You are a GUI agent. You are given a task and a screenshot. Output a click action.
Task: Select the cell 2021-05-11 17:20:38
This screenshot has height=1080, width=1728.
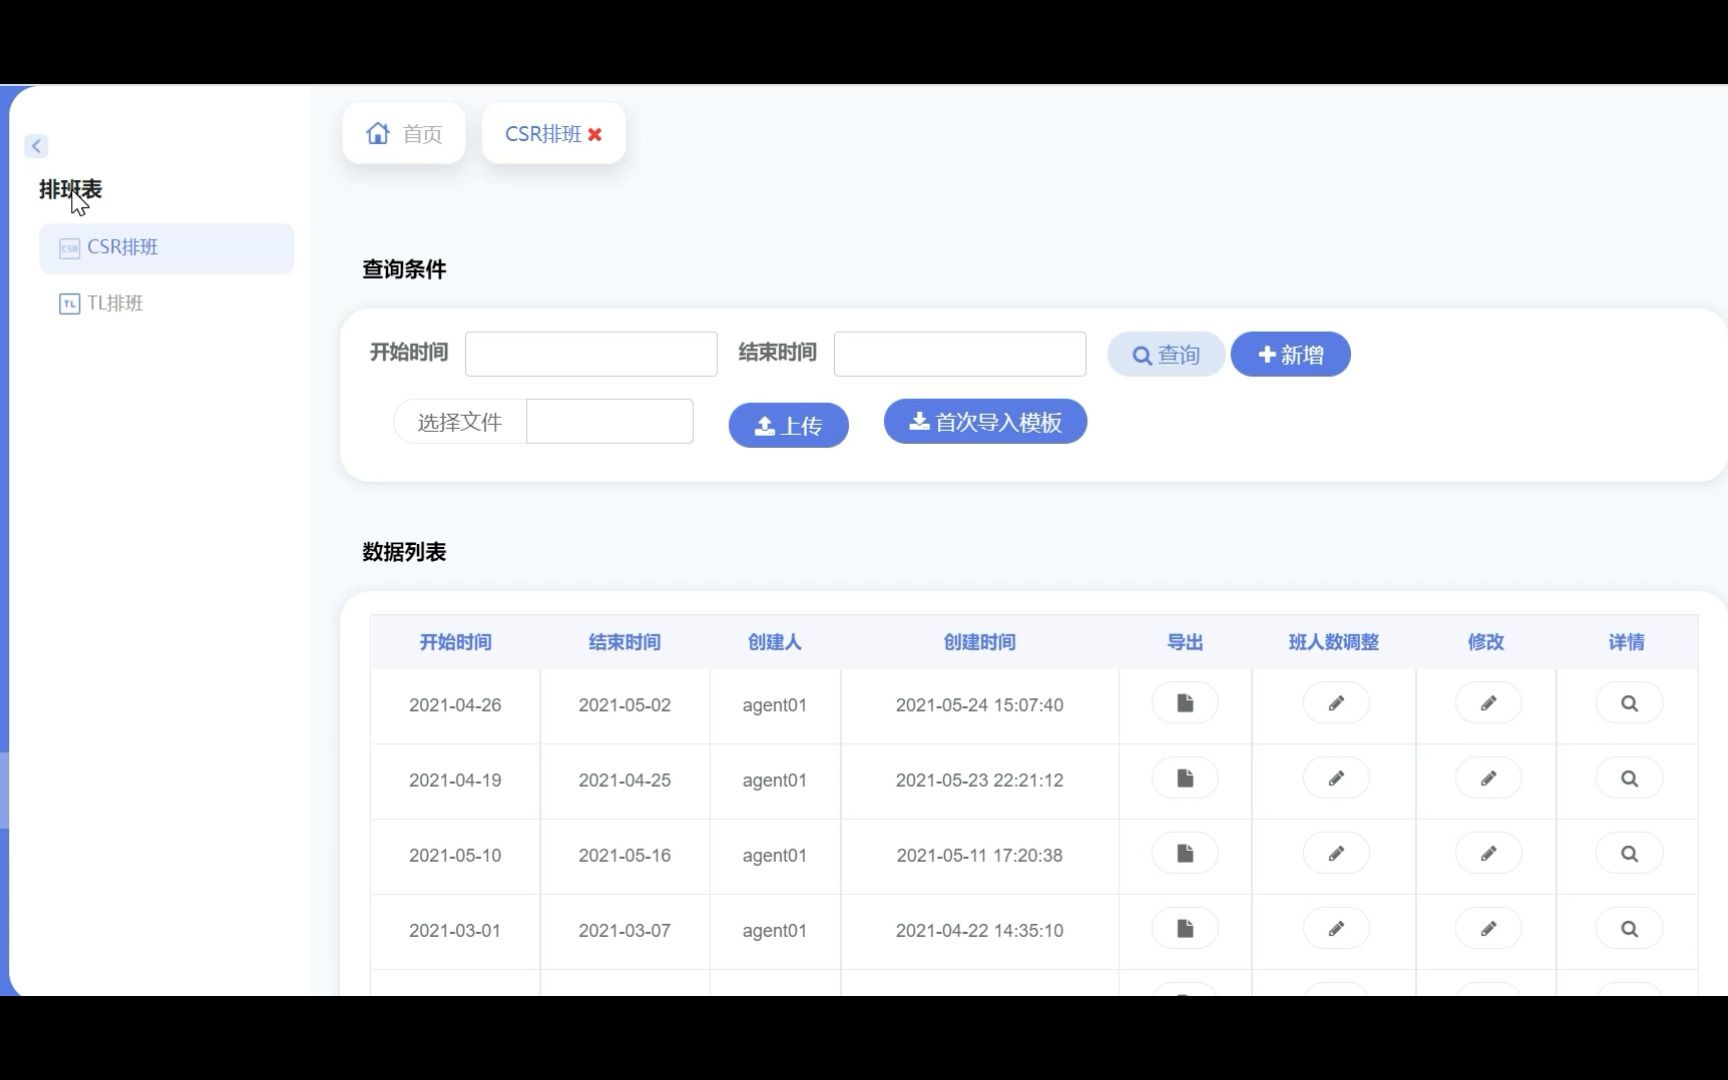(980, 855)
